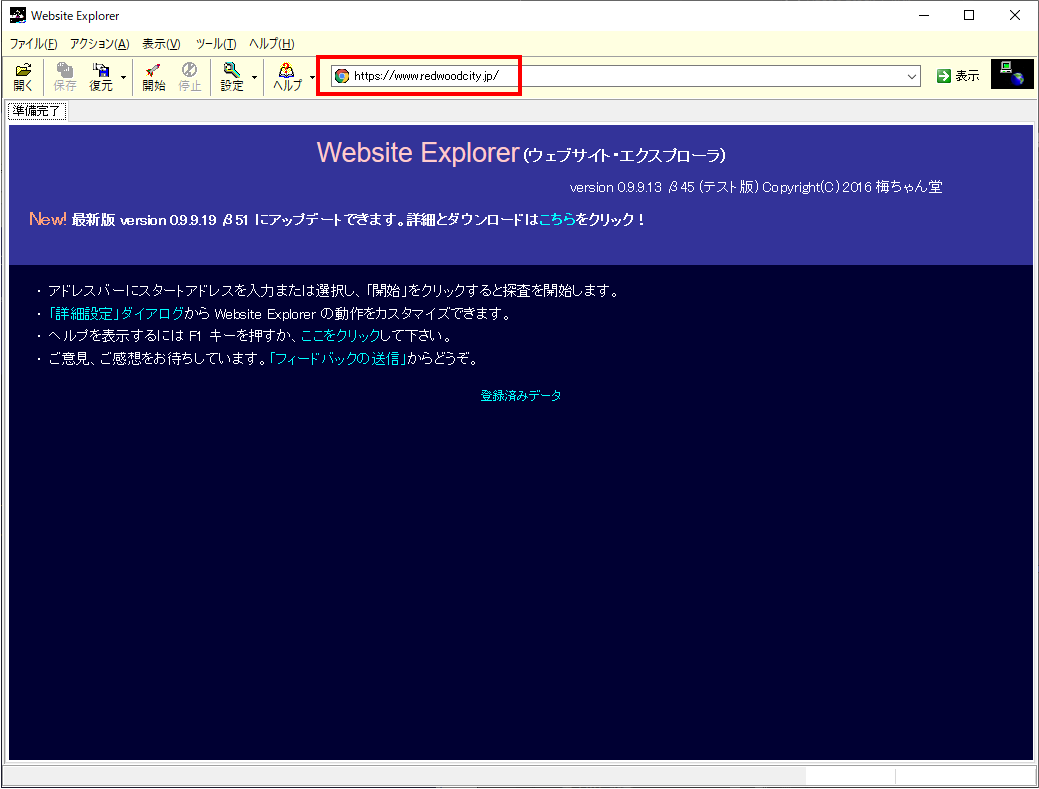The height and width of the screenshot is (789, 1039).
Task: Open the 表示(V) menu
Action: pos(161,44)
